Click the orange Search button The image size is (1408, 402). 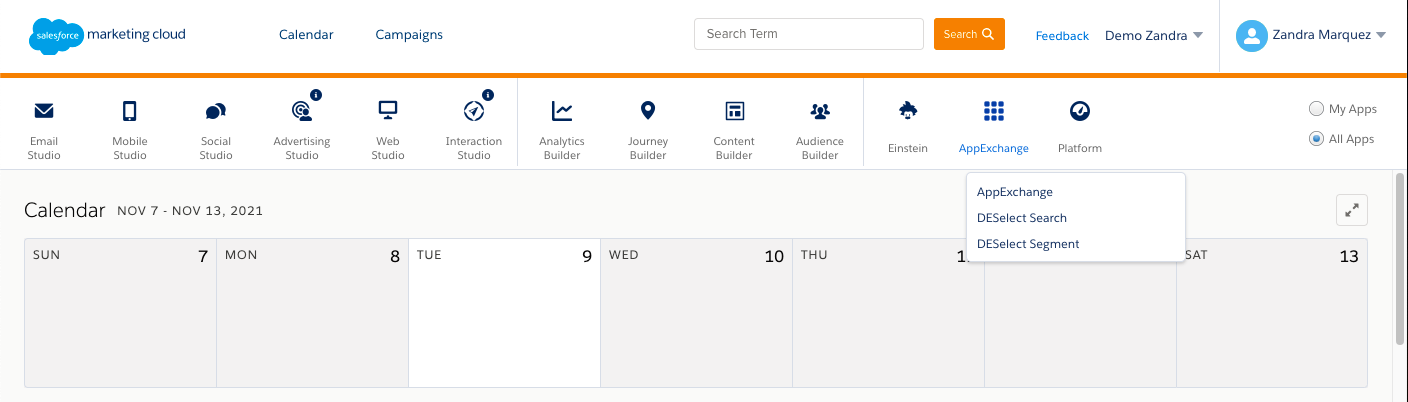(x=969, y=34)
